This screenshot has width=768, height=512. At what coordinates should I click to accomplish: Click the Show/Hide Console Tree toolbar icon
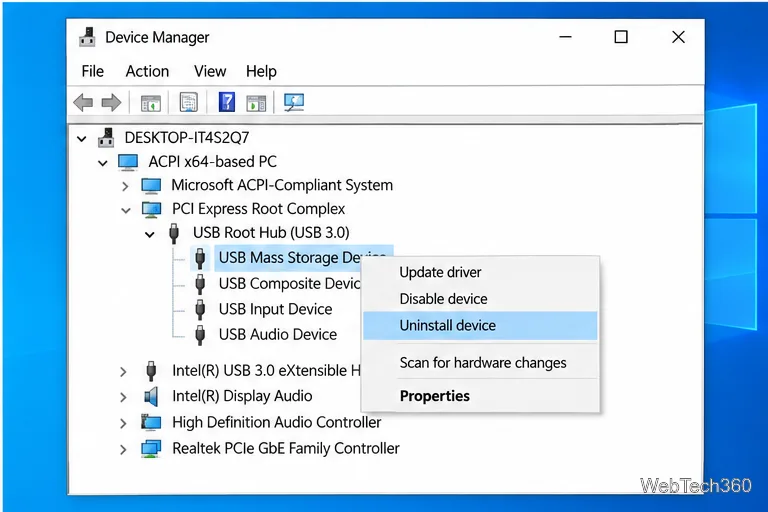(x=150, y=103)
